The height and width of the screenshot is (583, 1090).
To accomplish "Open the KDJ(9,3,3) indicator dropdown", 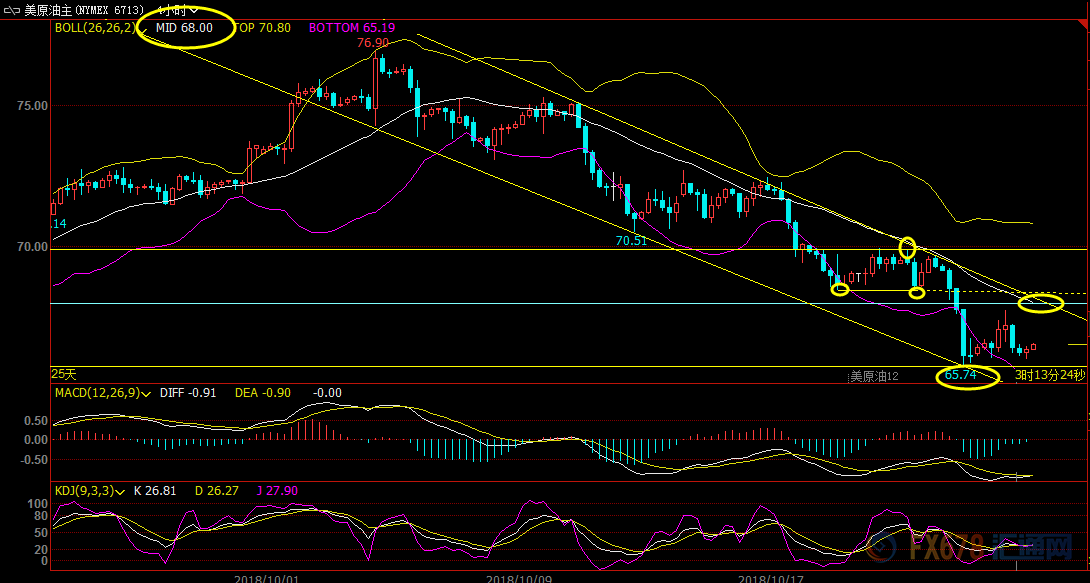I will pyautogui.click(x=118, y=491).
